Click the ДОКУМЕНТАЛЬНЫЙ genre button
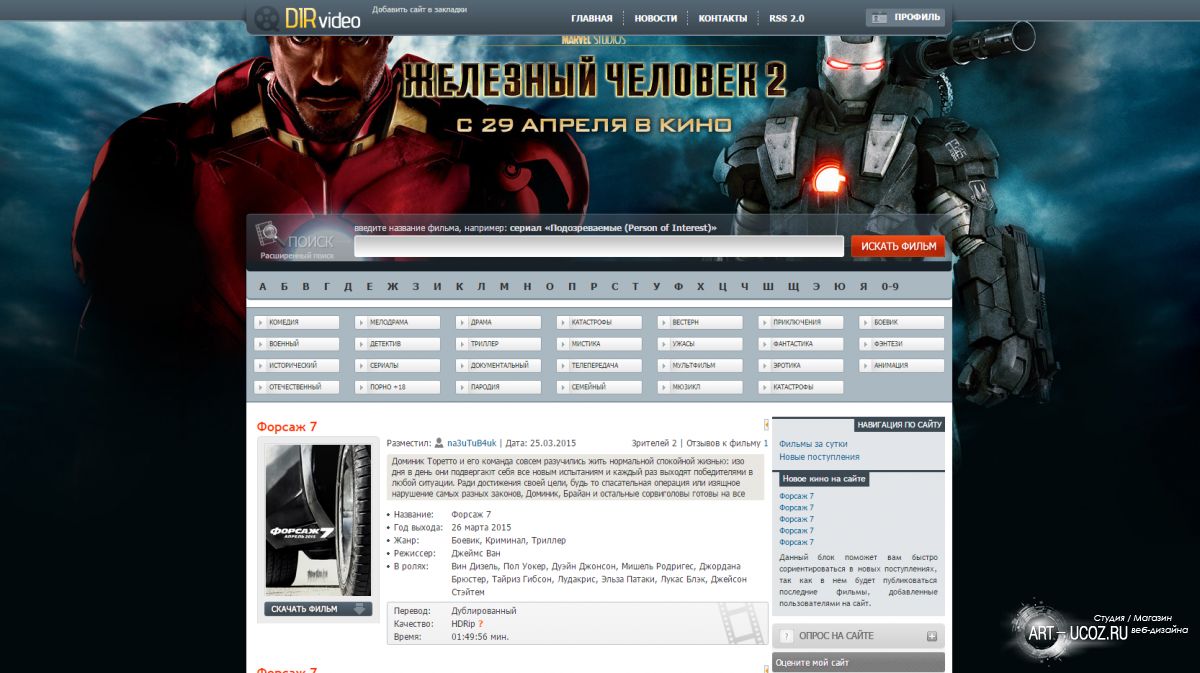 [x=499, y=366]
